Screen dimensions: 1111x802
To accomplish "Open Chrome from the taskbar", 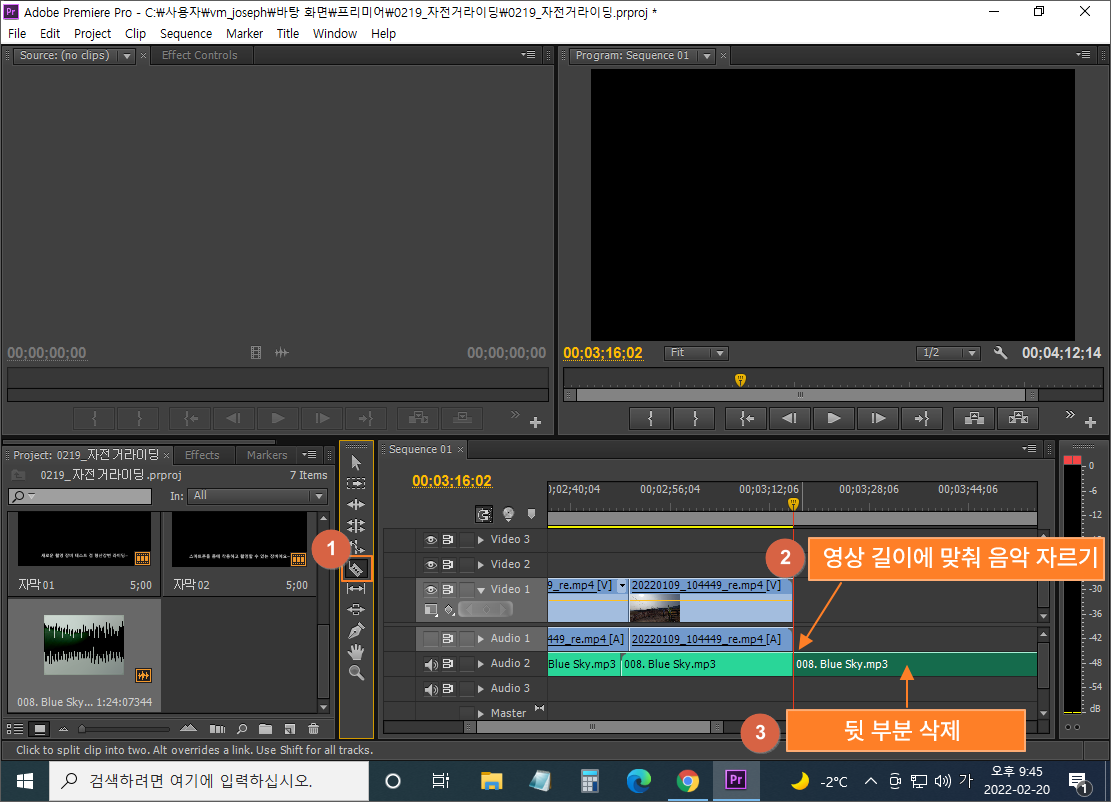I will 687,781.
